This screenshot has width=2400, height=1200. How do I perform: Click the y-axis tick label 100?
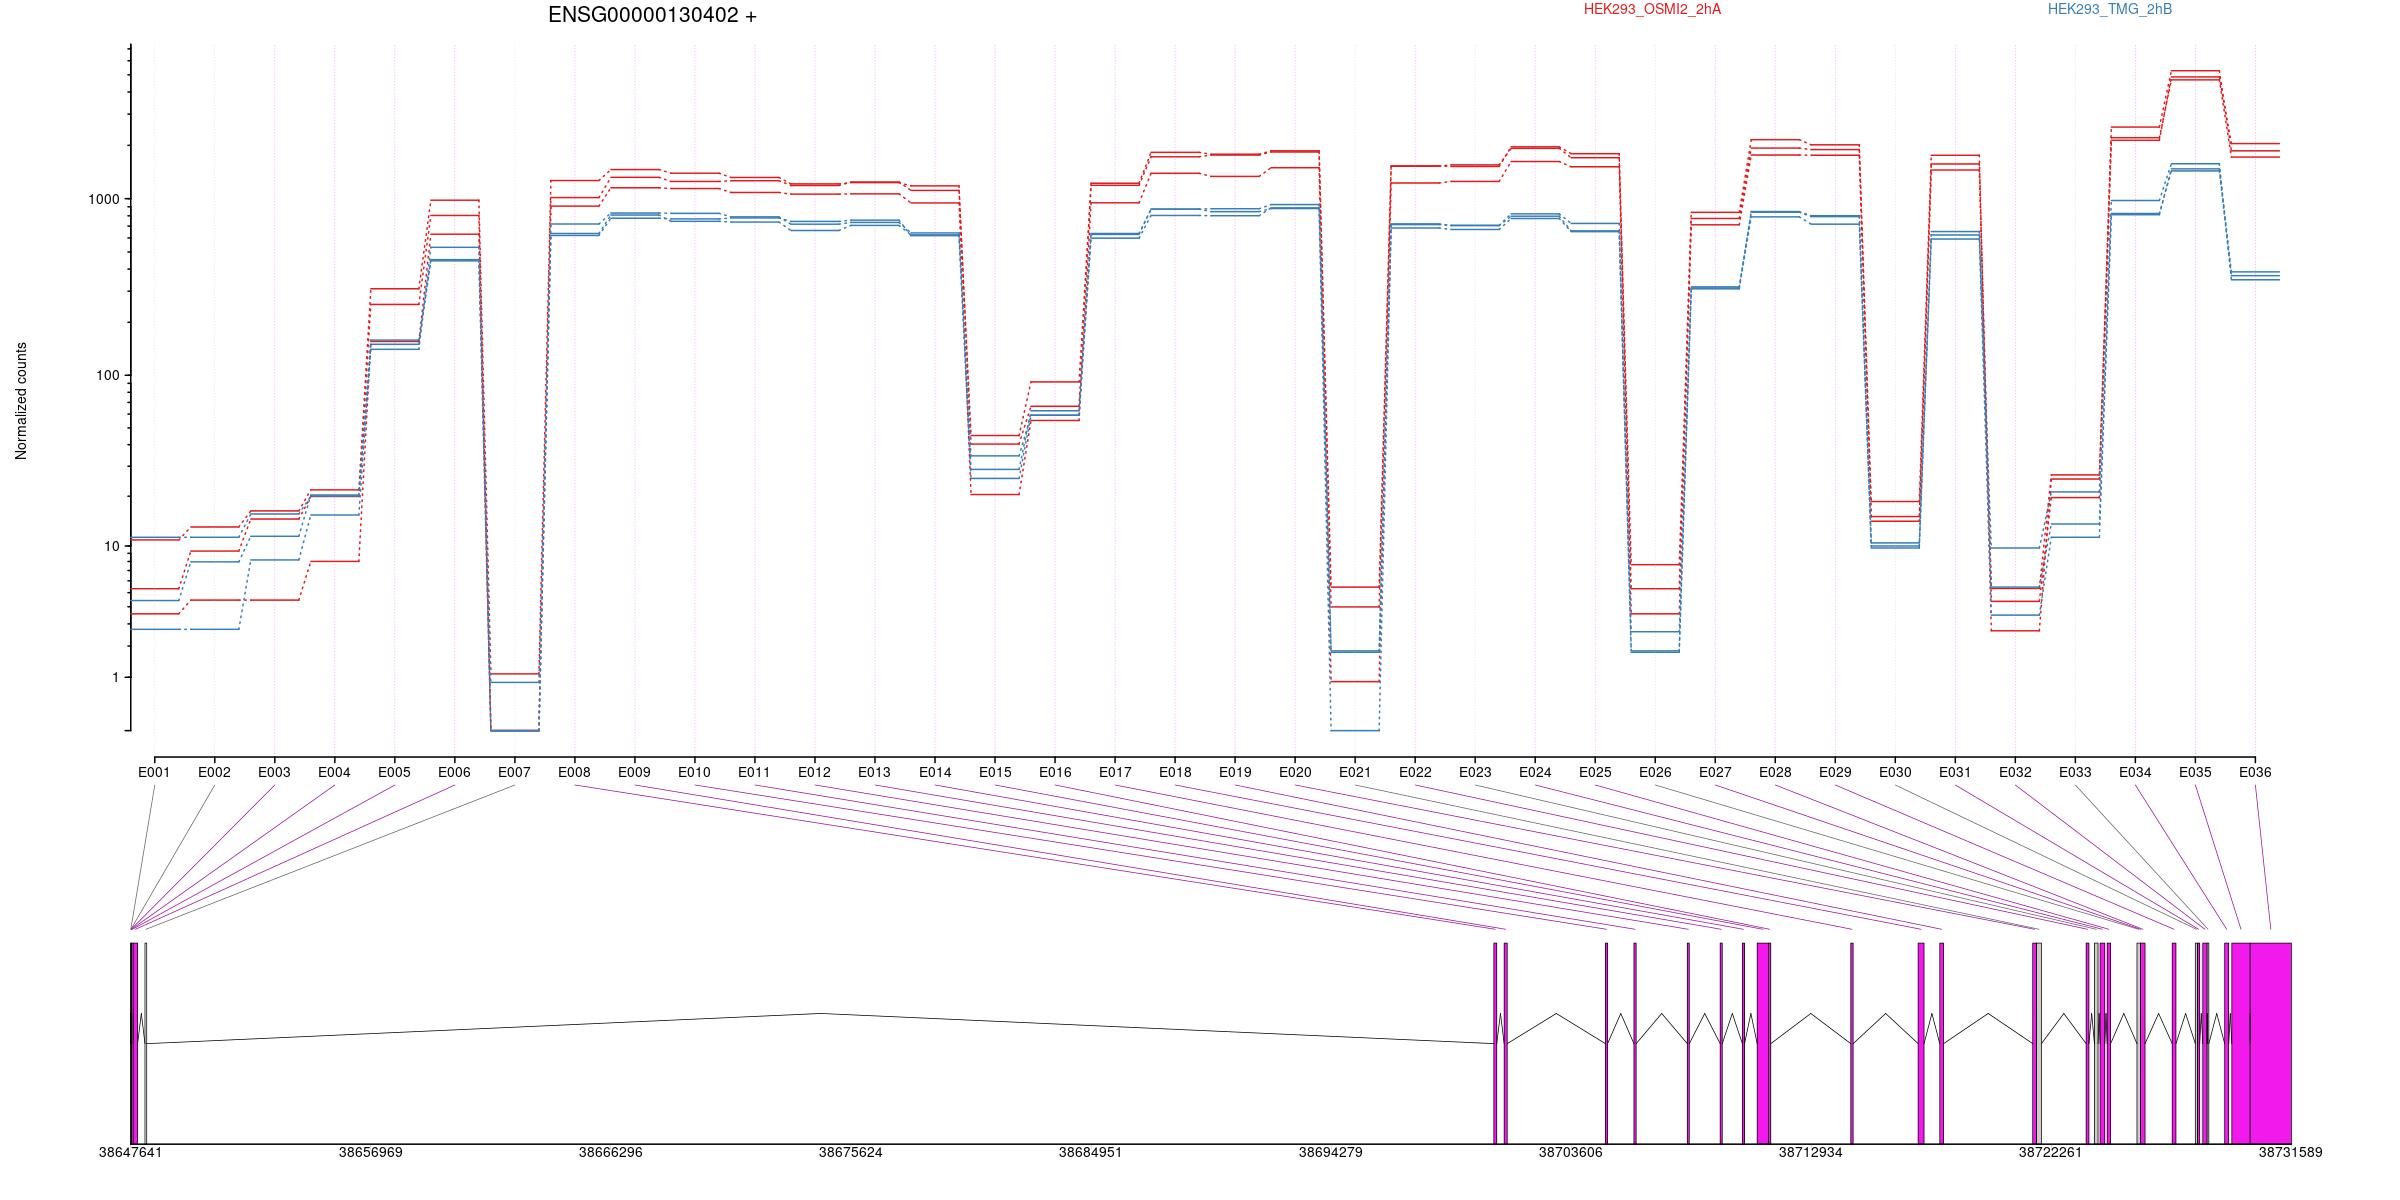(108, 375)
